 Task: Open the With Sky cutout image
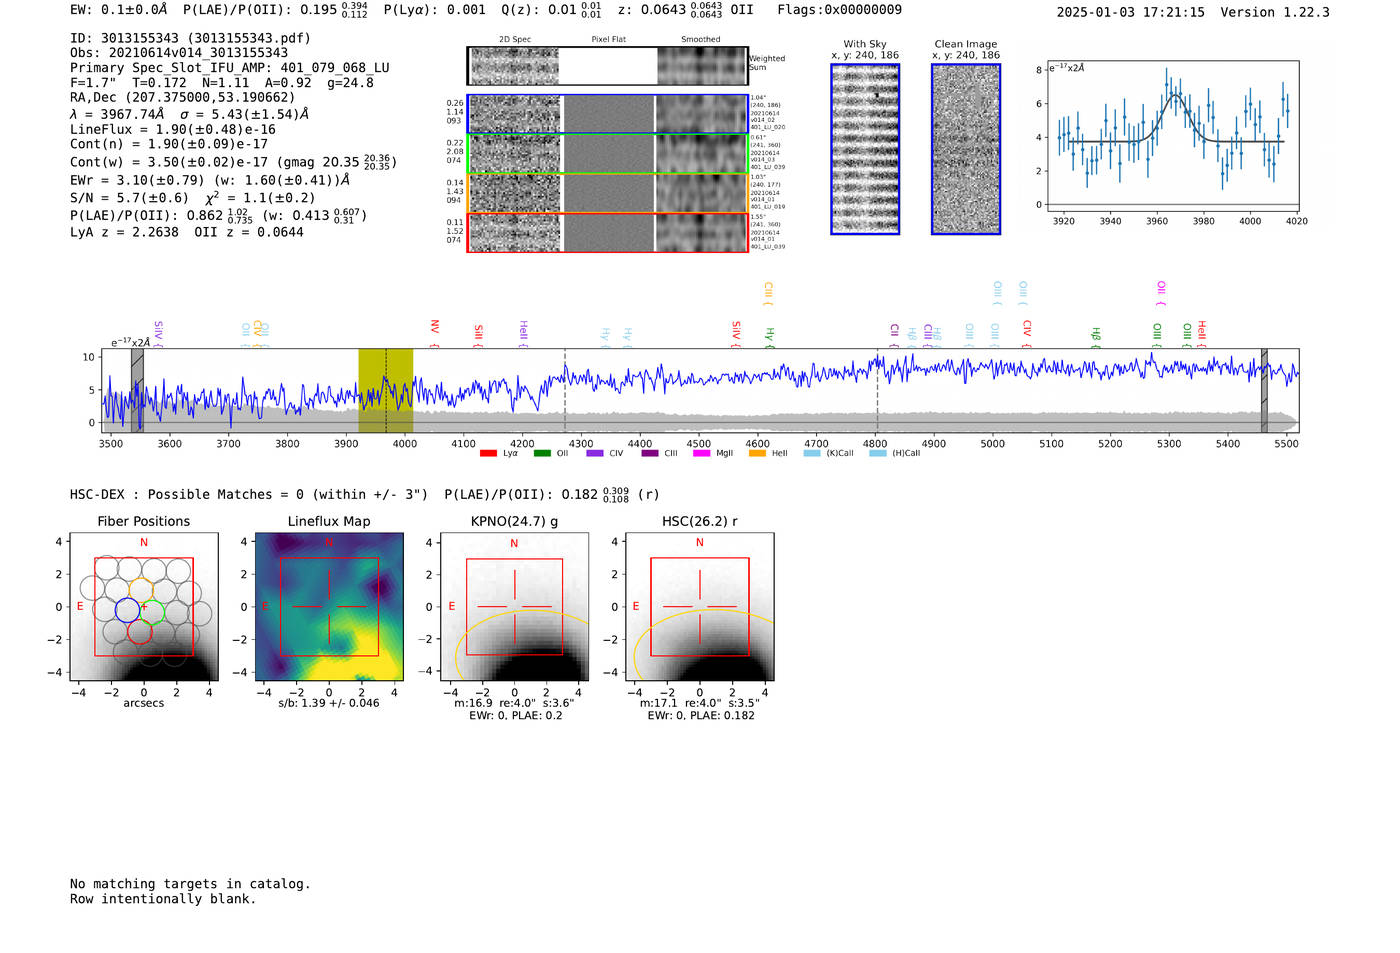[x=865, y=149]
